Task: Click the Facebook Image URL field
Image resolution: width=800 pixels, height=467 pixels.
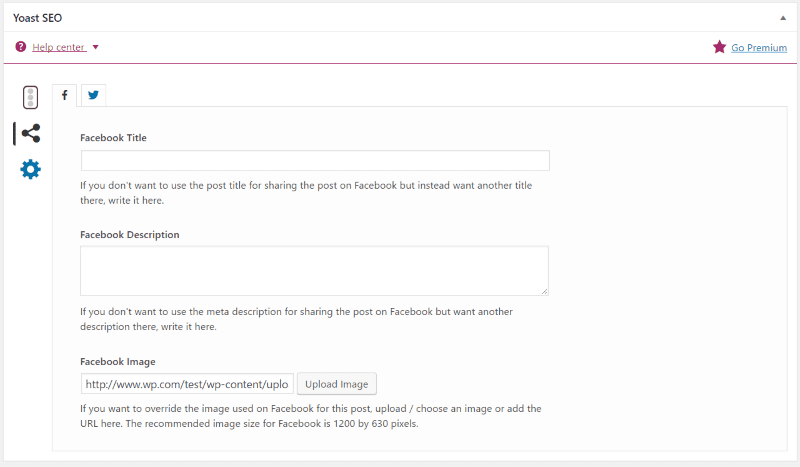Action: (x=187, y=384)
